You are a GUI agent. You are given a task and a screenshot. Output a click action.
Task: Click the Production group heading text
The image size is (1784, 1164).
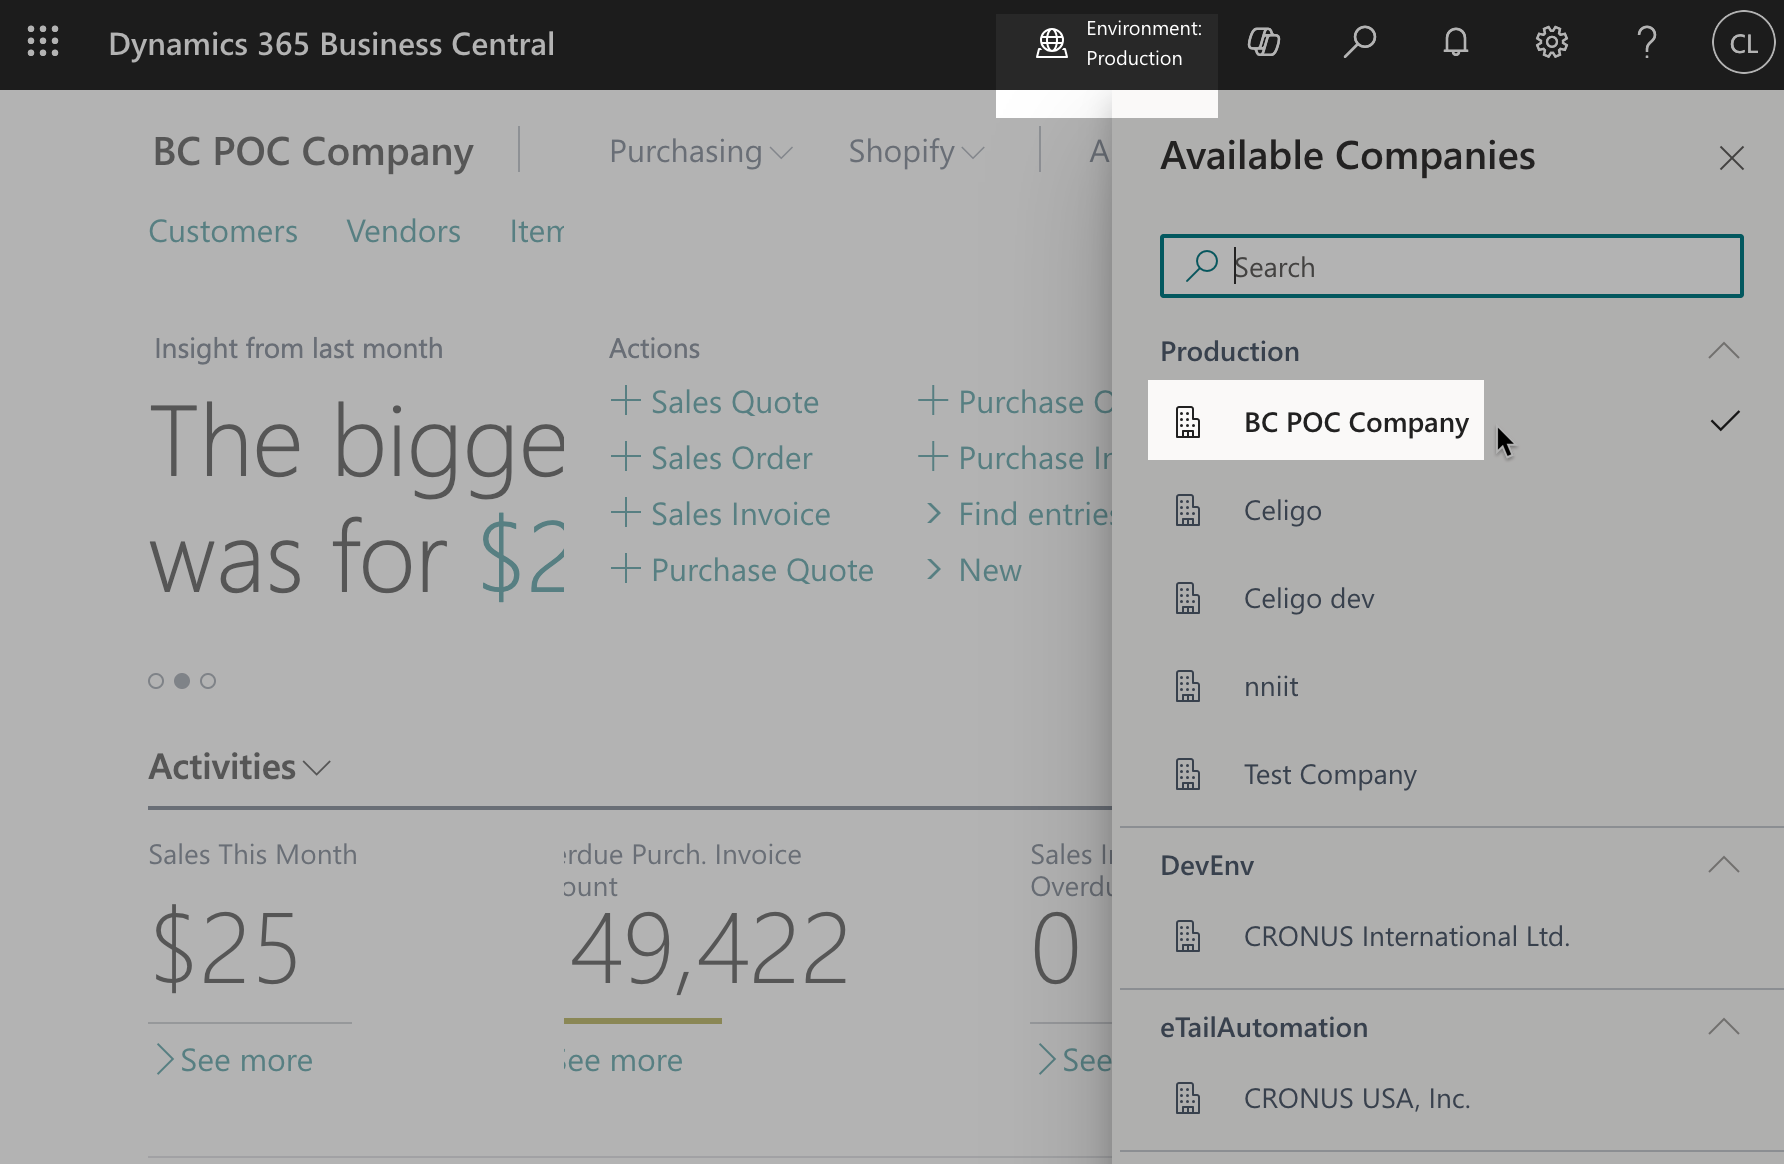(1229, 351)
